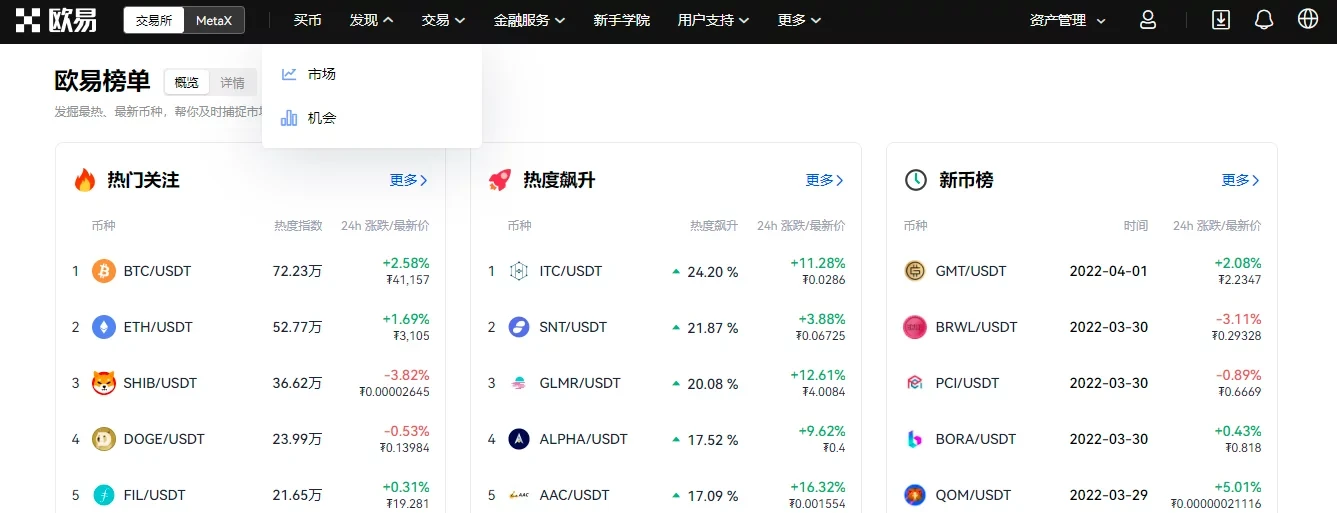
Task: Open the ETH/USDT pair
Action: click(156, 327)
